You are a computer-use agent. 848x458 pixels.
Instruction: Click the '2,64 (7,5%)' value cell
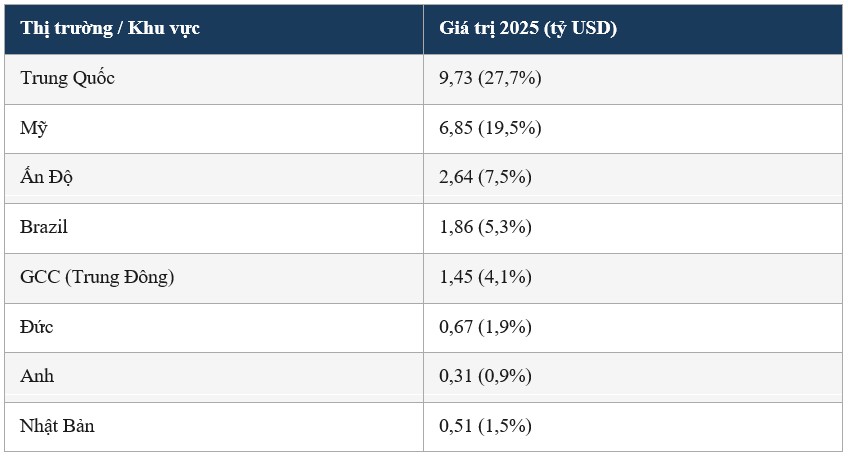[485, 177]
